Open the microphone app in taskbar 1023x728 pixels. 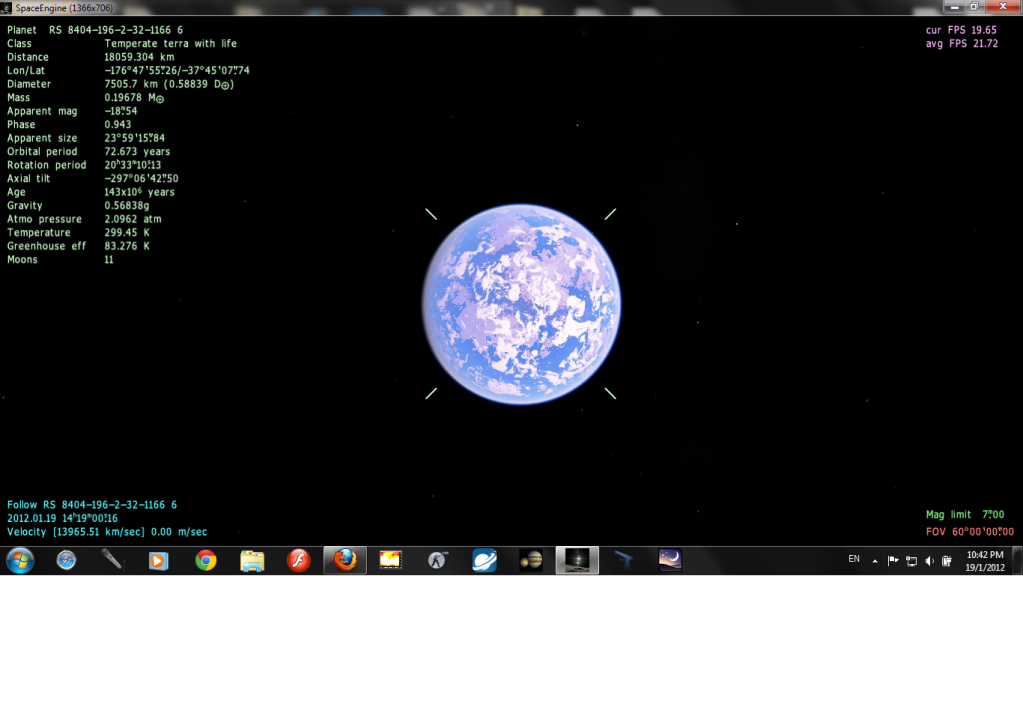tap(112, 561)
